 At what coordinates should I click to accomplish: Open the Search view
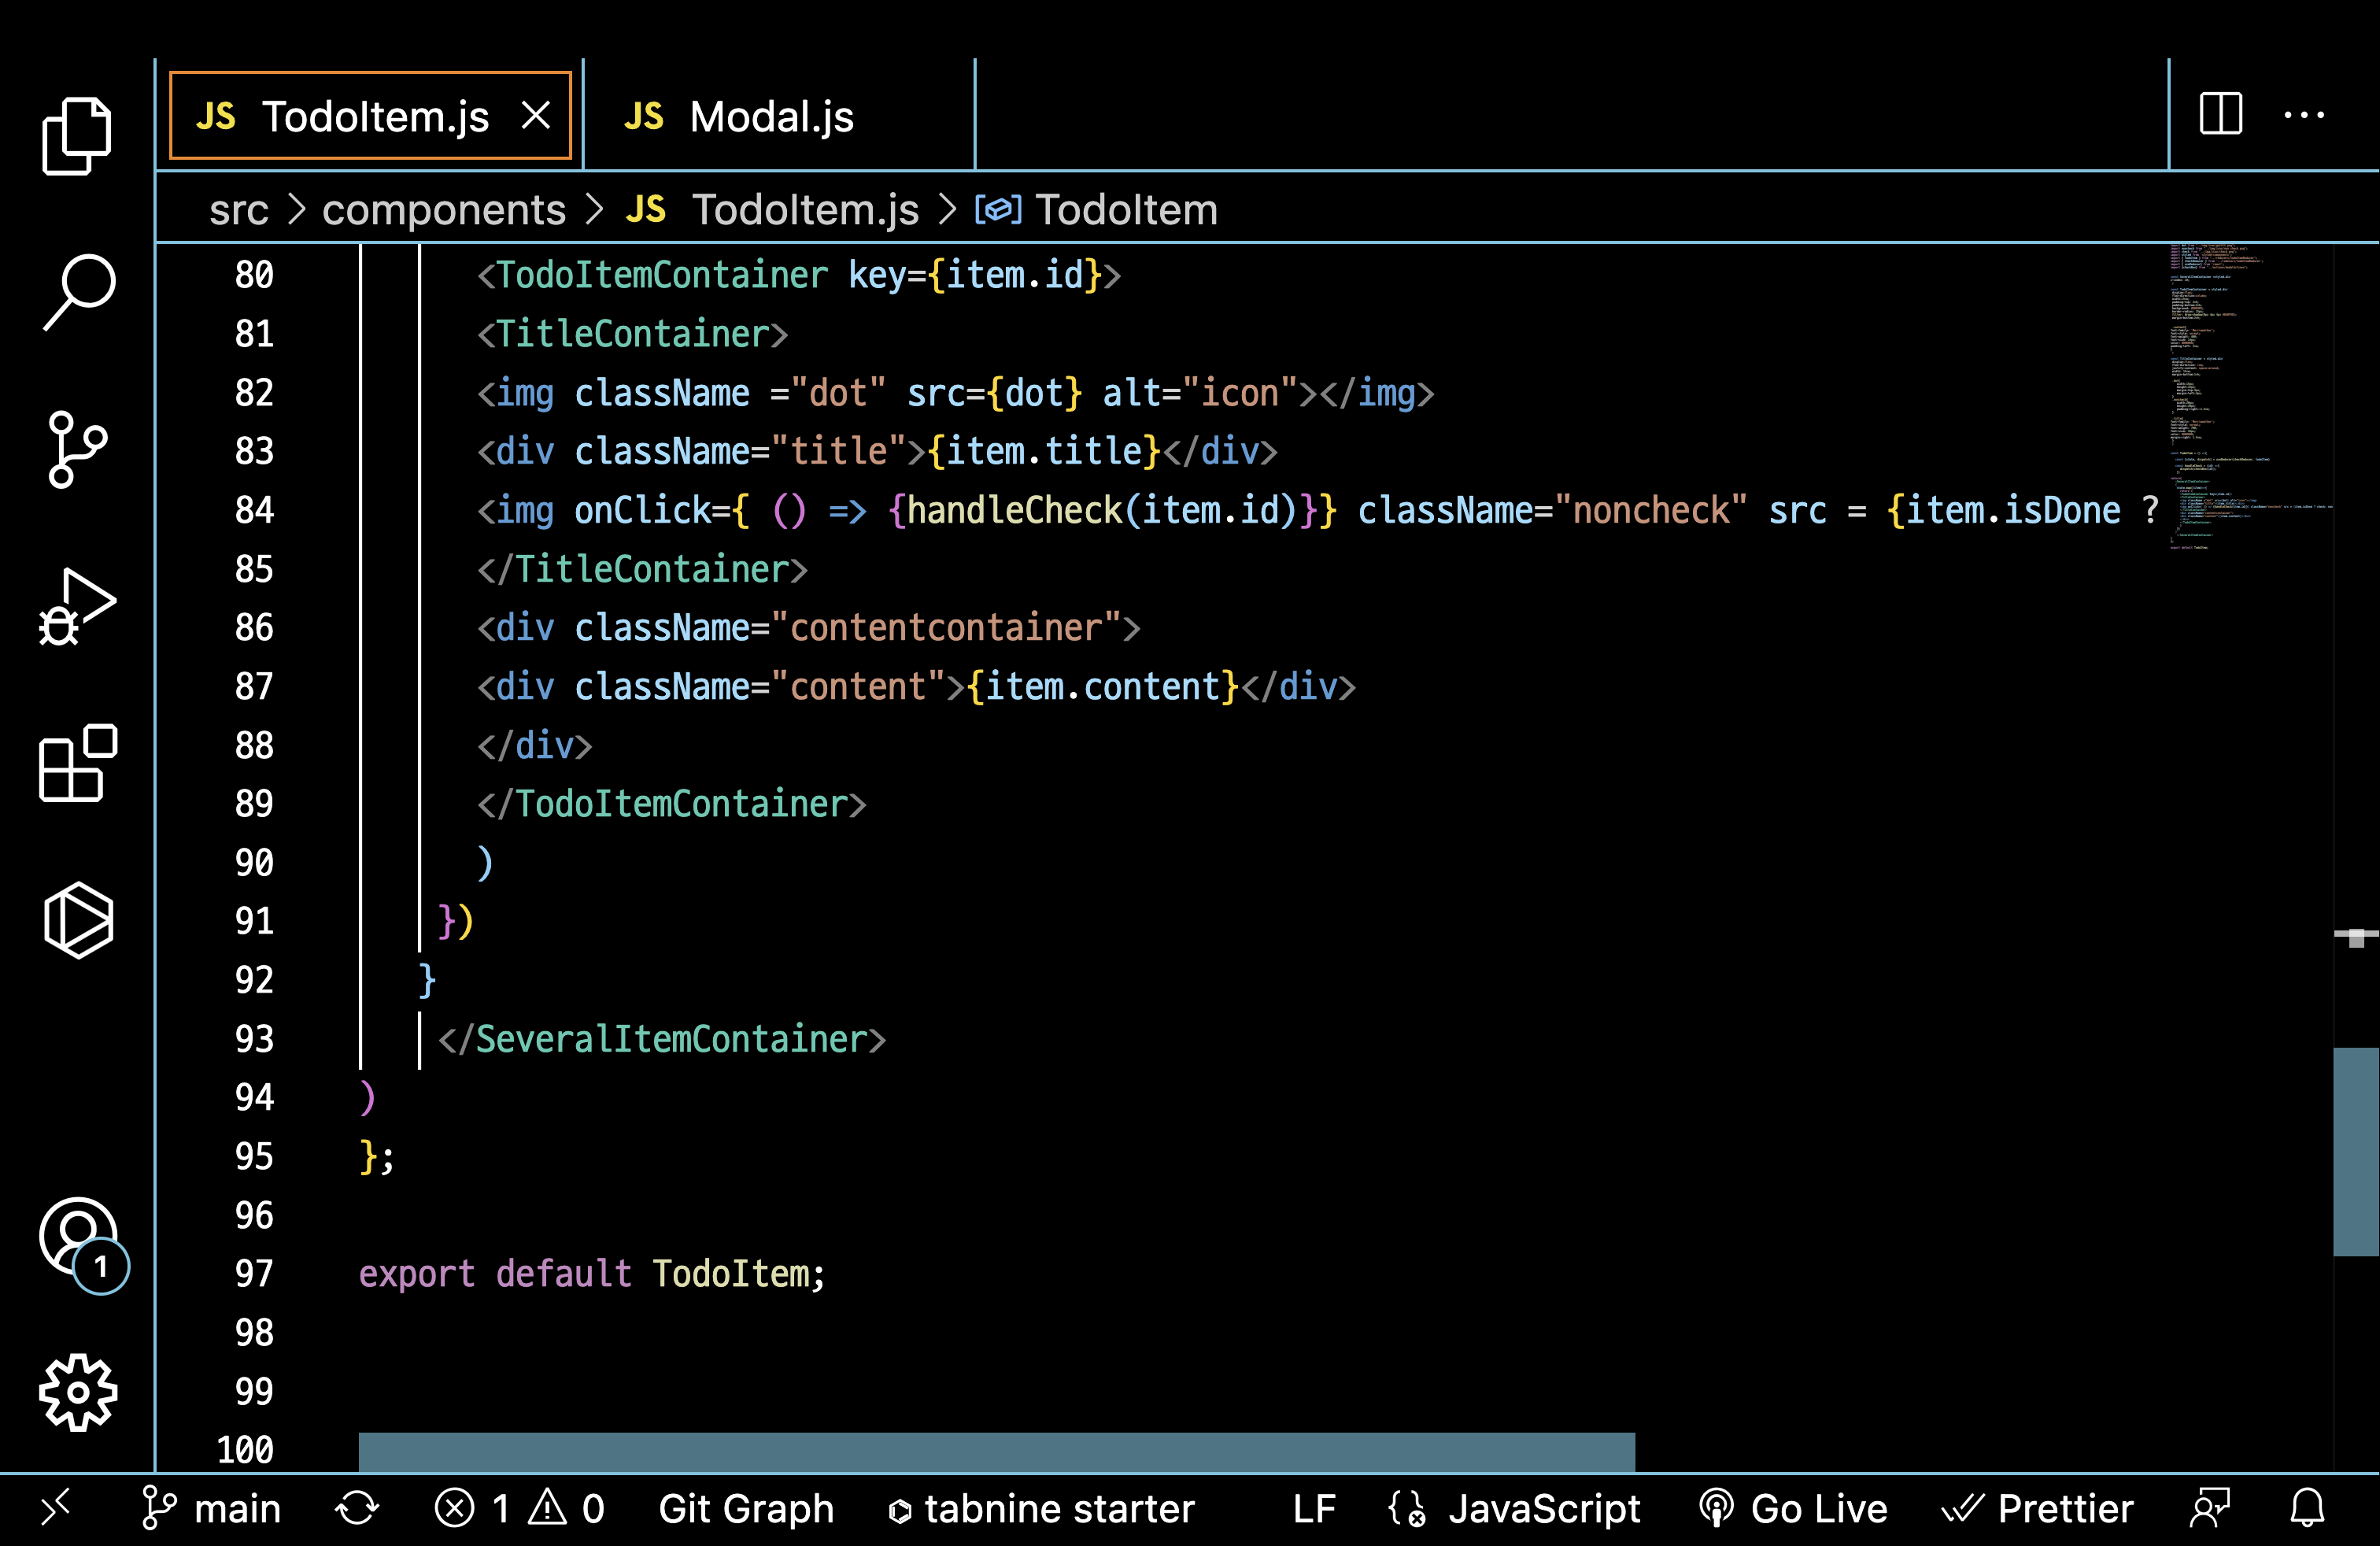pyautogui.click(x=79, y=291)
